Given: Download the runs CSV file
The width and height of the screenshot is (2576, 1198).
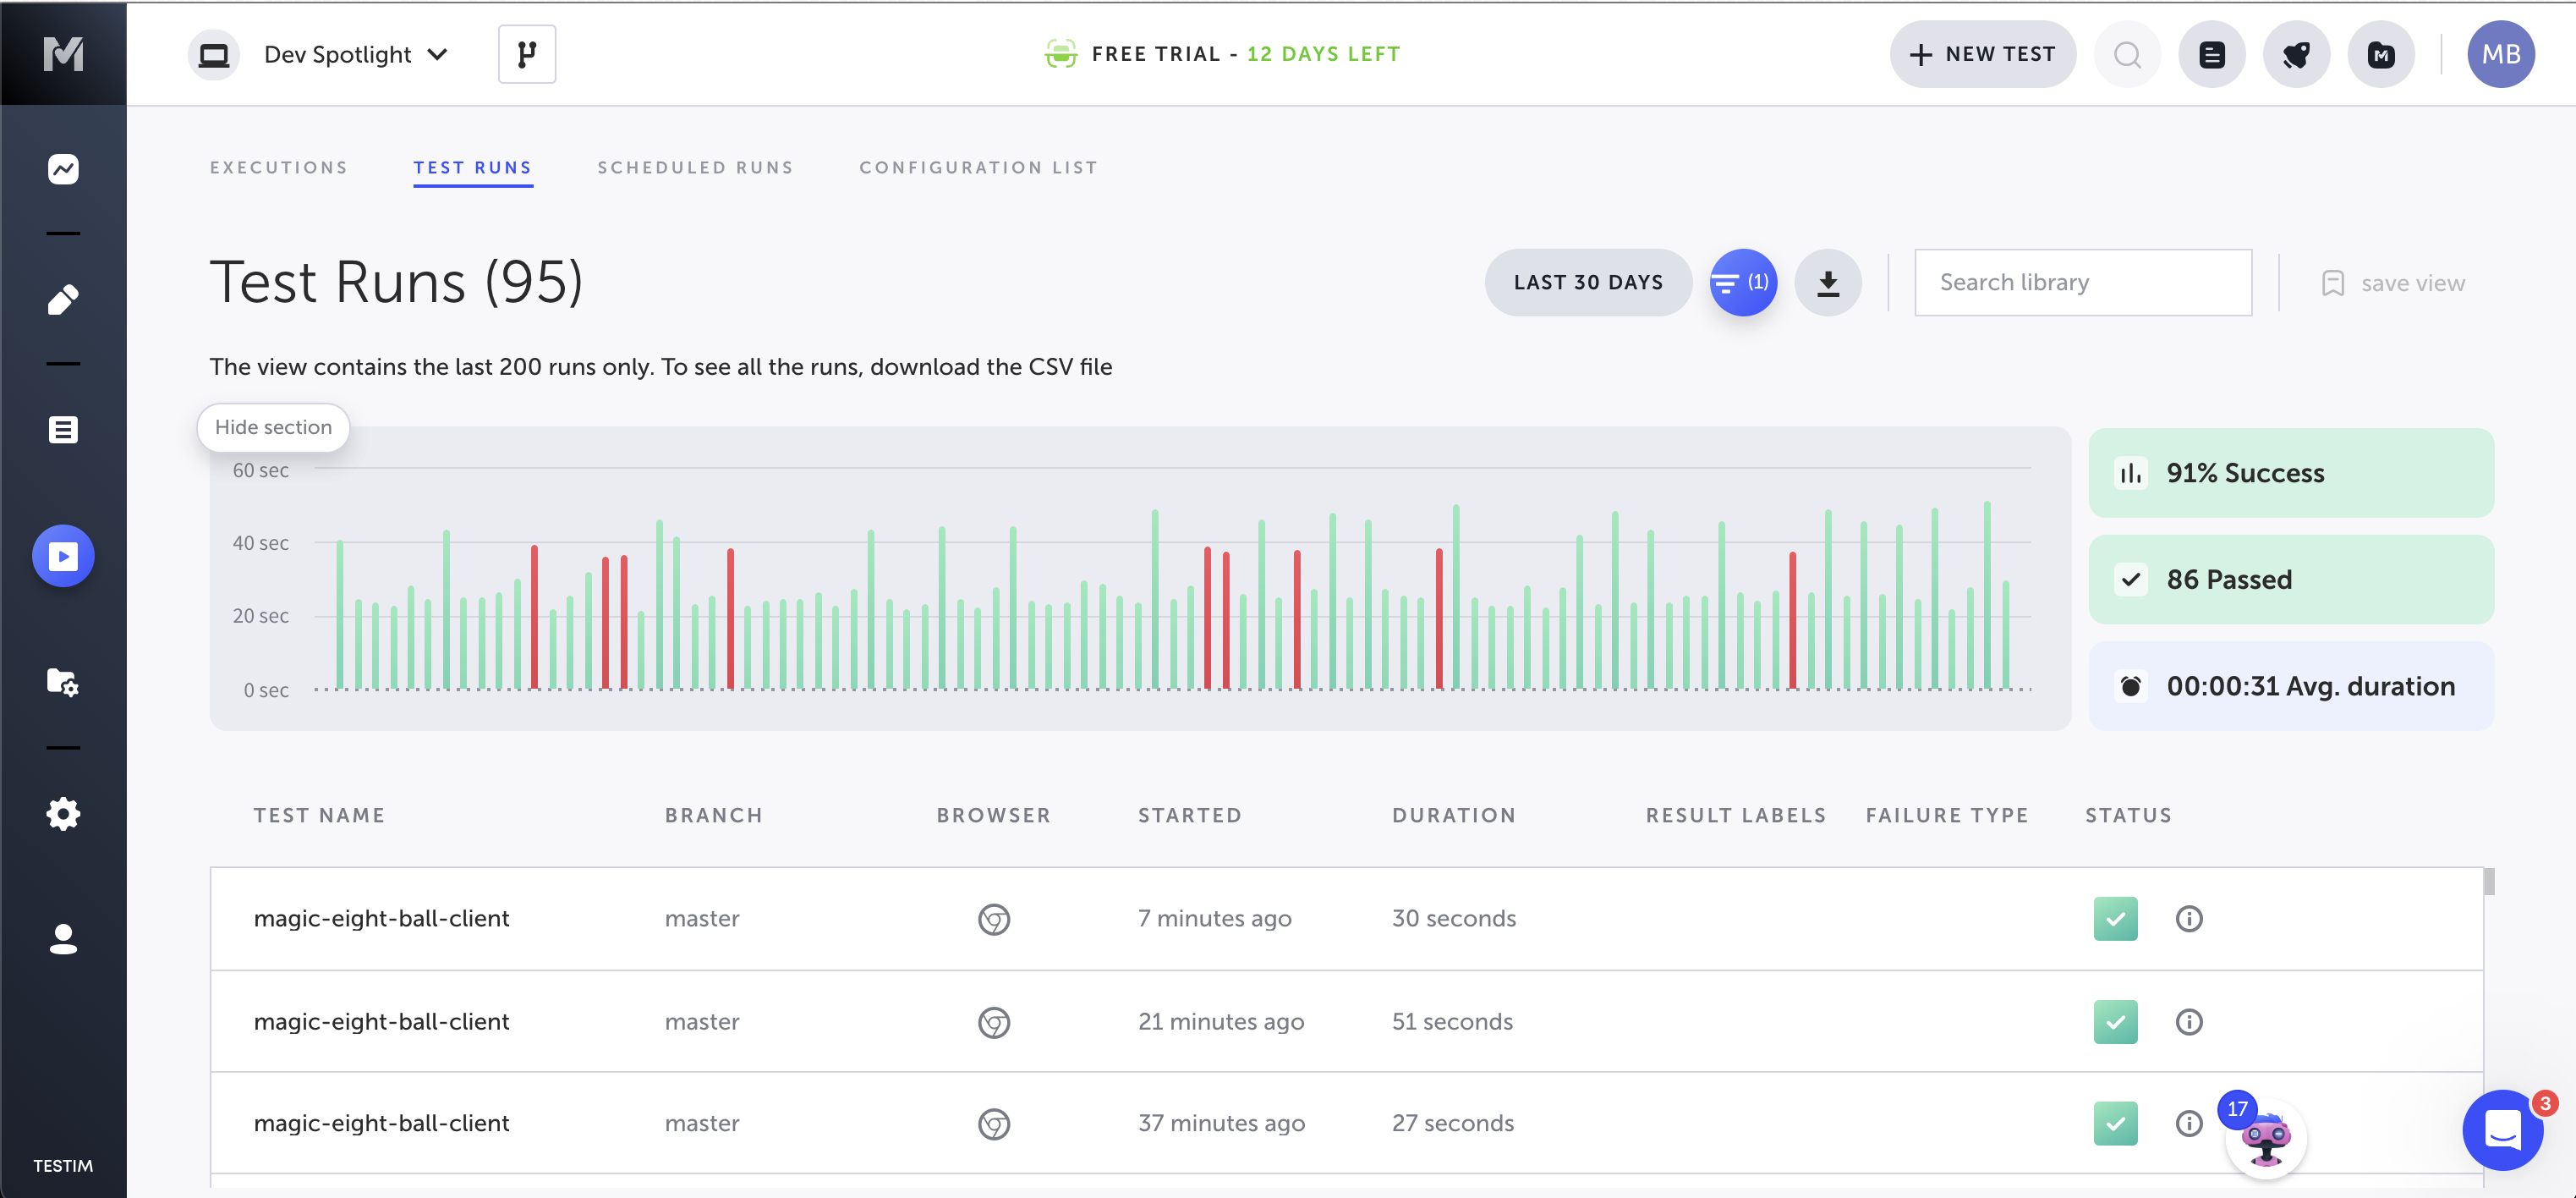Looking at the screenshot, I should point(1827,283).
